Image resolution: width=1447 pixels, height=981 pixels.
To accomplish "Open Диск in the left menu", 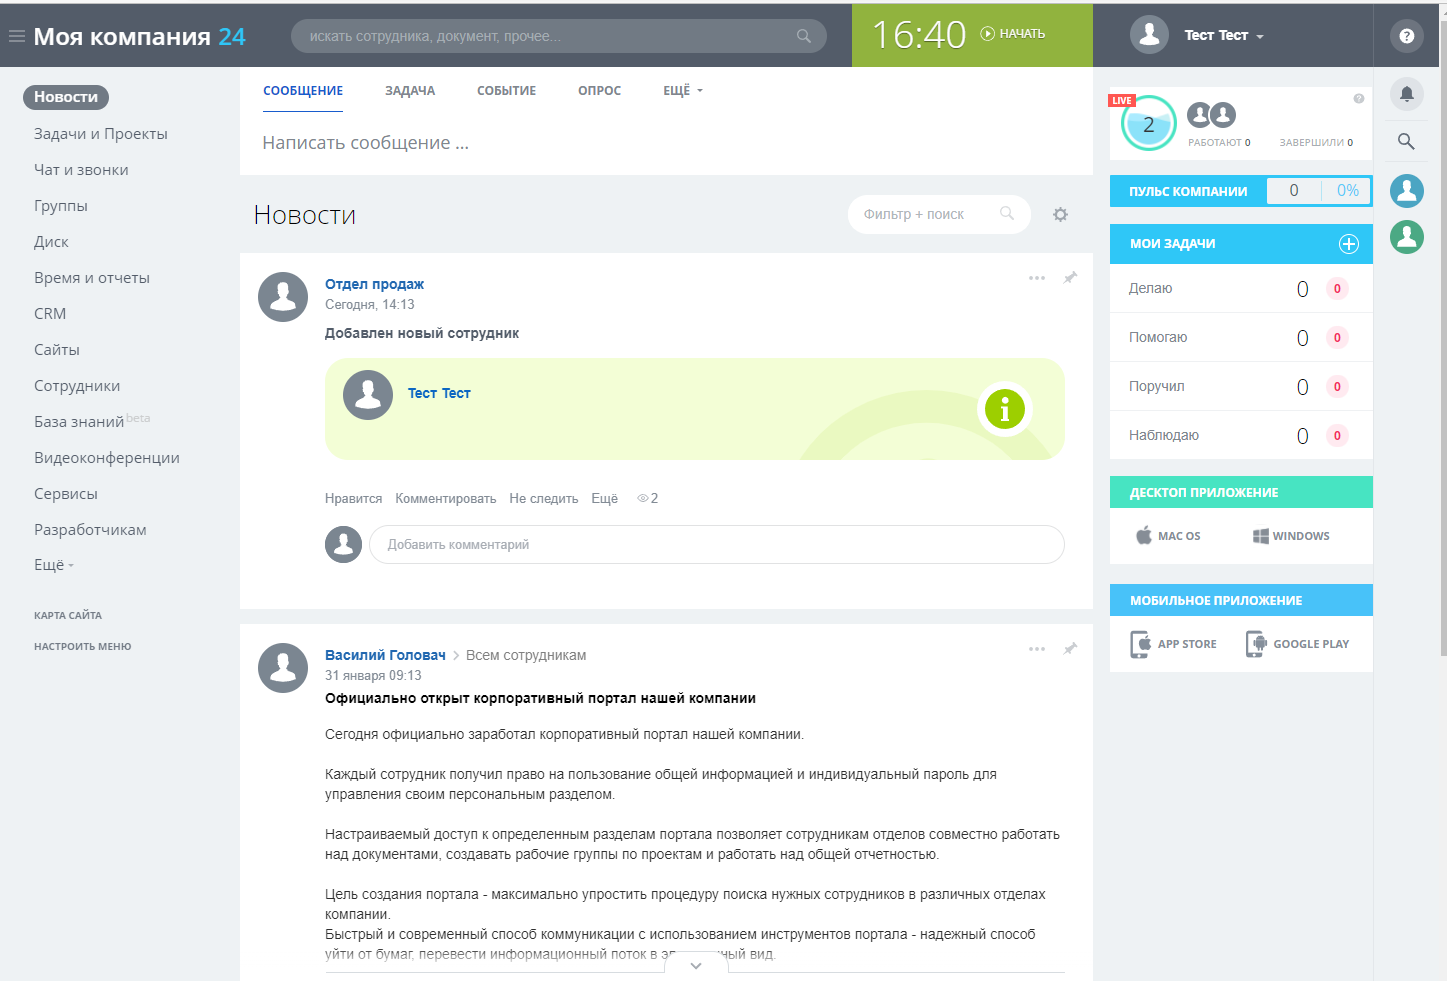I will (51, 242).
